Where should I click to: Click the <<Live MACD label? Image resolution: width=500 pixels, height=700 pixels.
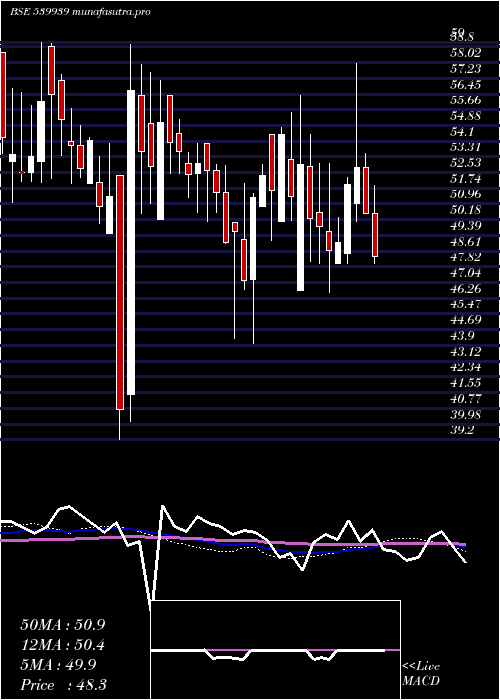point(421,673)
